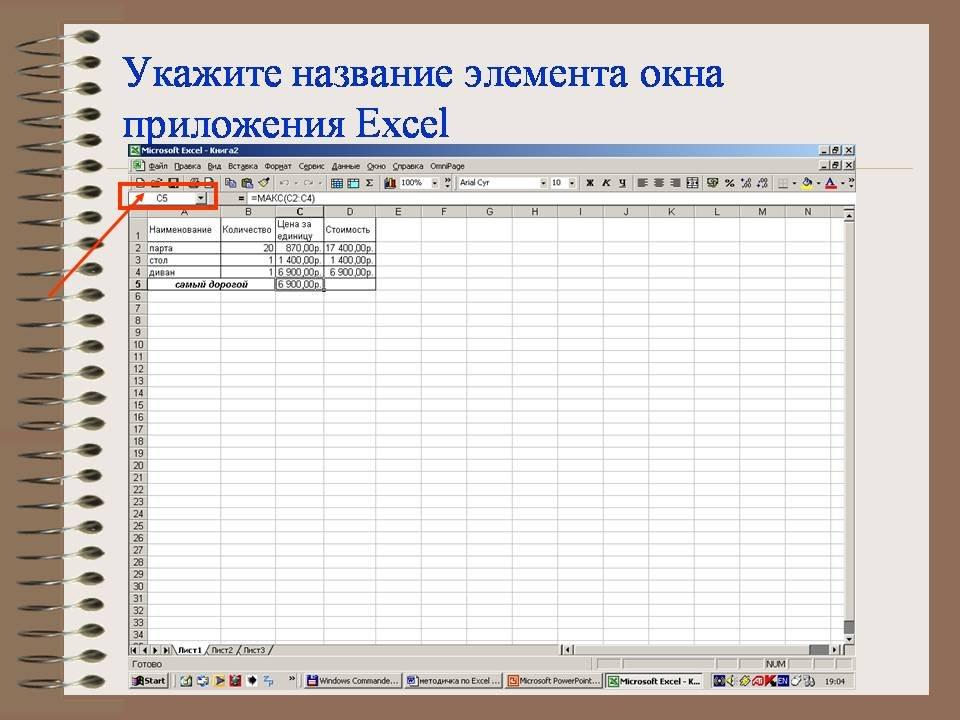Click the Chart Wizard icon
Viewport: 960px width, 720px height.
[387, 183]
